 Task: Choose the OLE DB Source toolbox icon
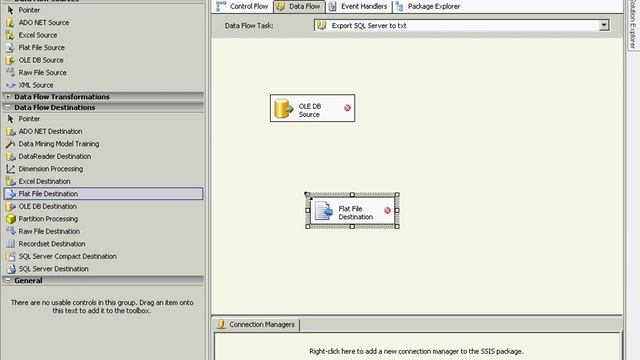(x=10, y=60)
